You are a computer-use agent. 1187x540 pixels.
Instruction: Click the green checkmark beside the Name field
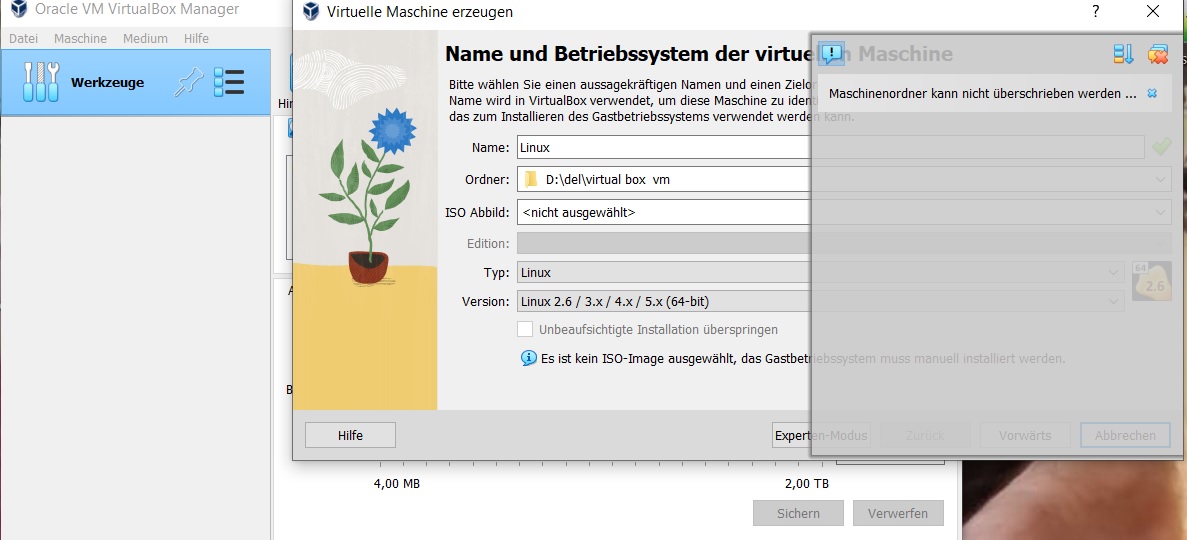coord(1161,147)
